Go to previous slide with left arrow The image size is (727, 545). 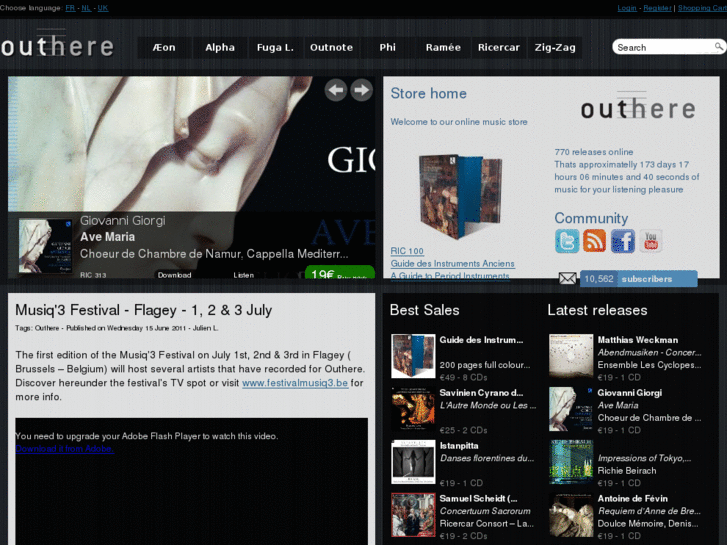pyautogui.click(x=336, y=90)
